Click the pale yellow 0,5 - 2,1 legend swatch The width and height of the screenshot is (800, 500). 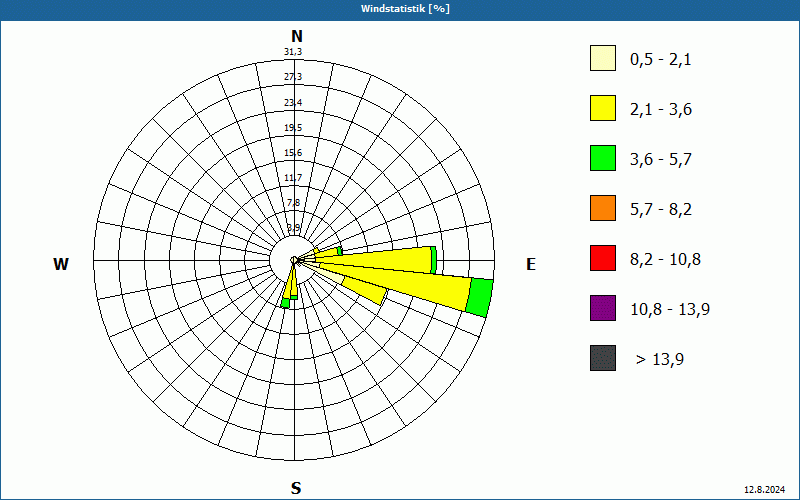[x=603, y=58]
